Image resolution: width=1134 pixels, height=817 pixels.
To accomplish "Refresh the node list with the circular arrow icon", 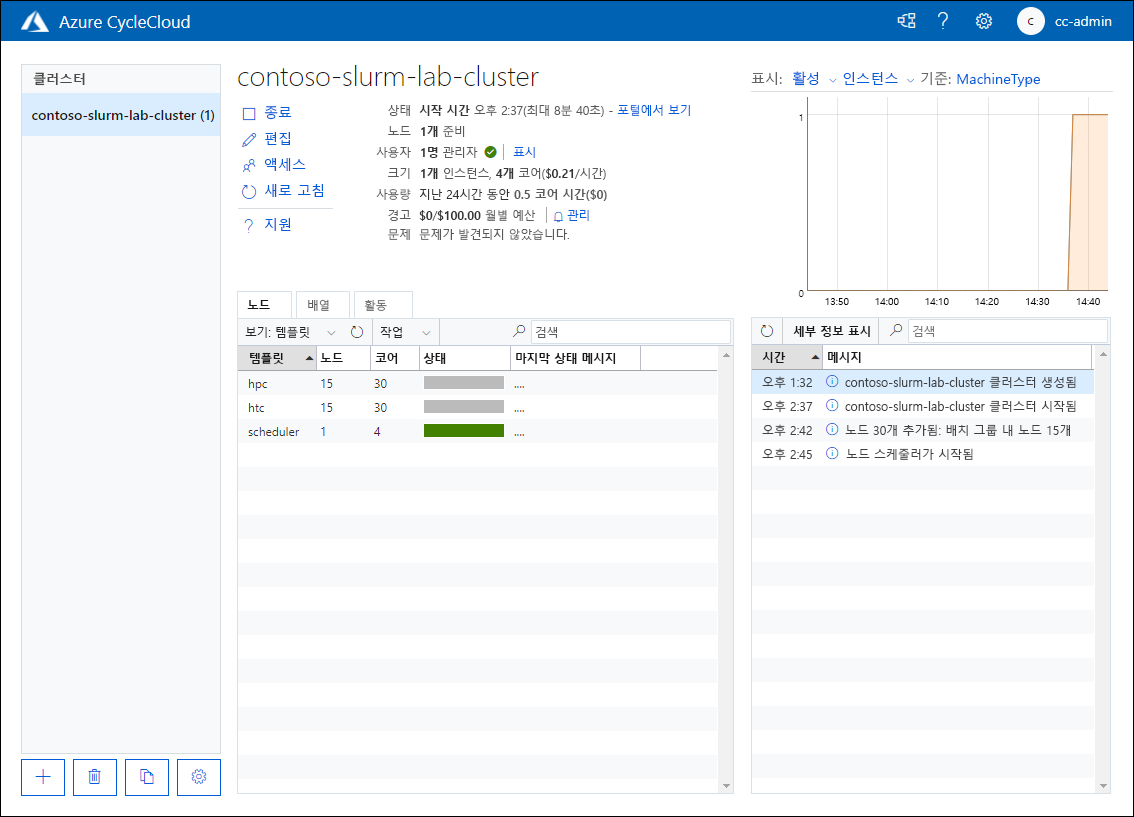I will coord(358,331).
